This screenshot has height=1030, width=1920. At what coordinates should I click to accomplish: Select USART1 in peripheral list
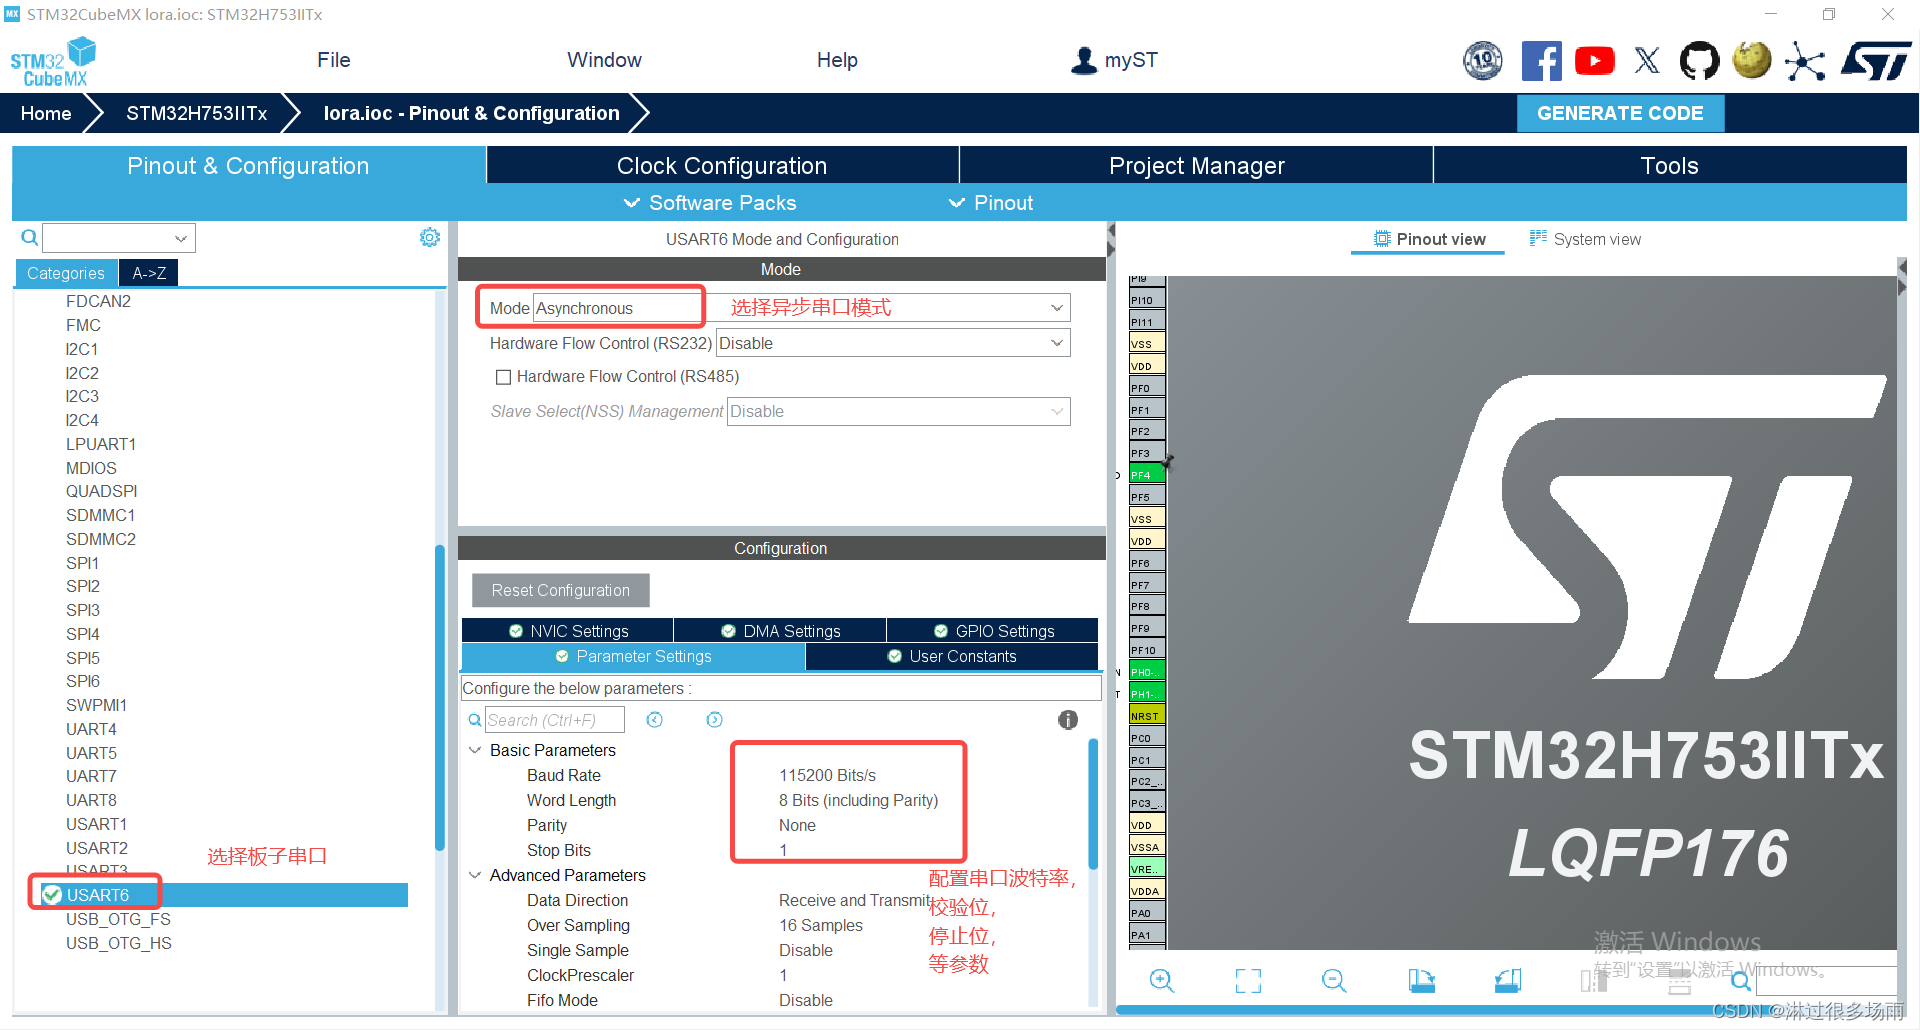[96, 824]
